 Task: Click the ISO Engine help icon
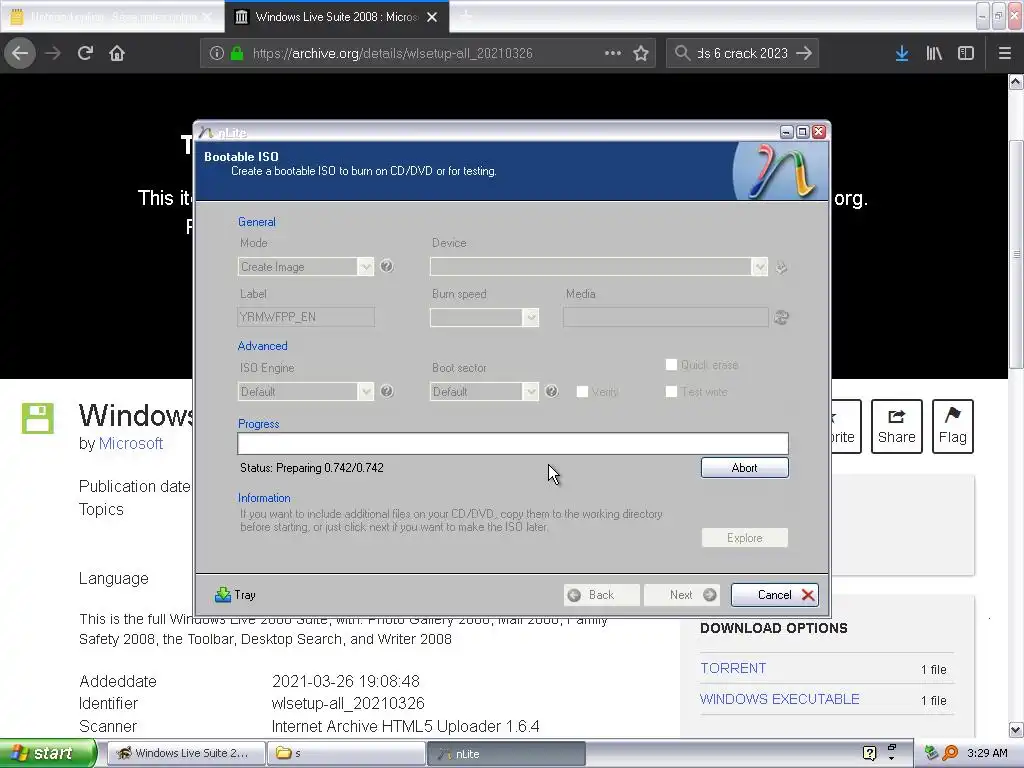387,391
